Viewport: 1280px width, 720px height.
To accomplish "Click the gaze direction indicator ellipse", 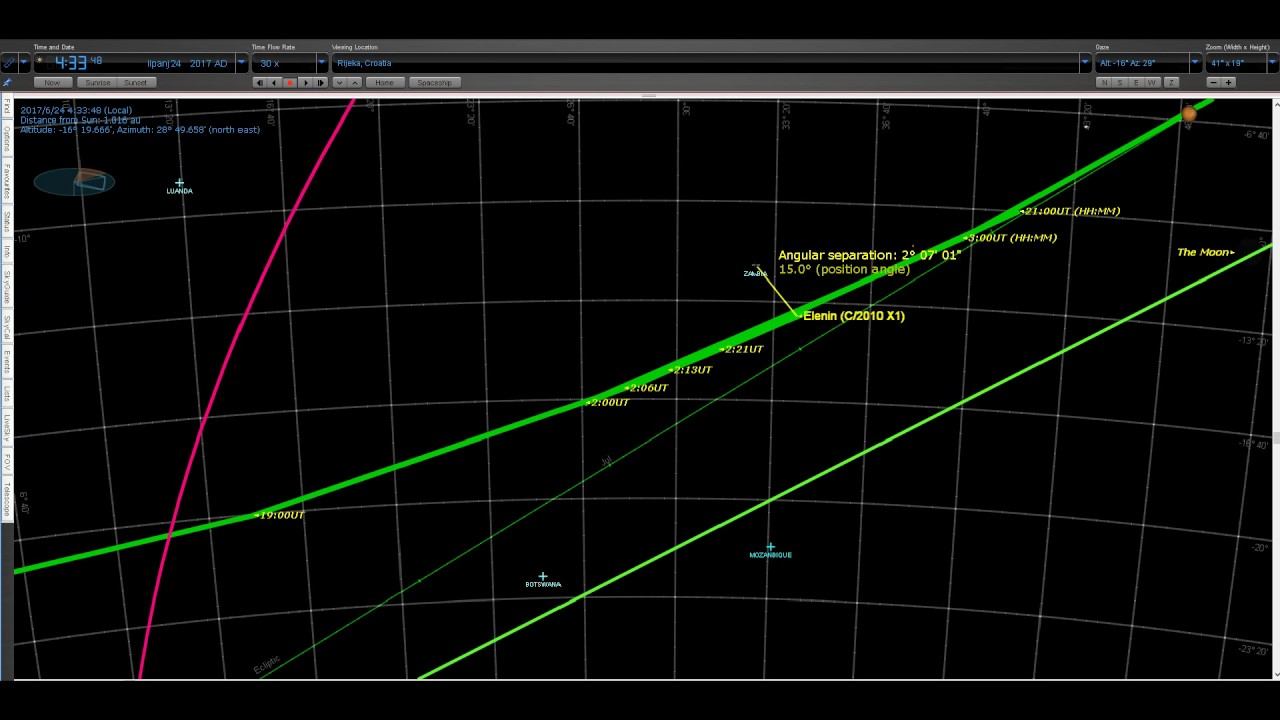I will [x=74, y=182].
